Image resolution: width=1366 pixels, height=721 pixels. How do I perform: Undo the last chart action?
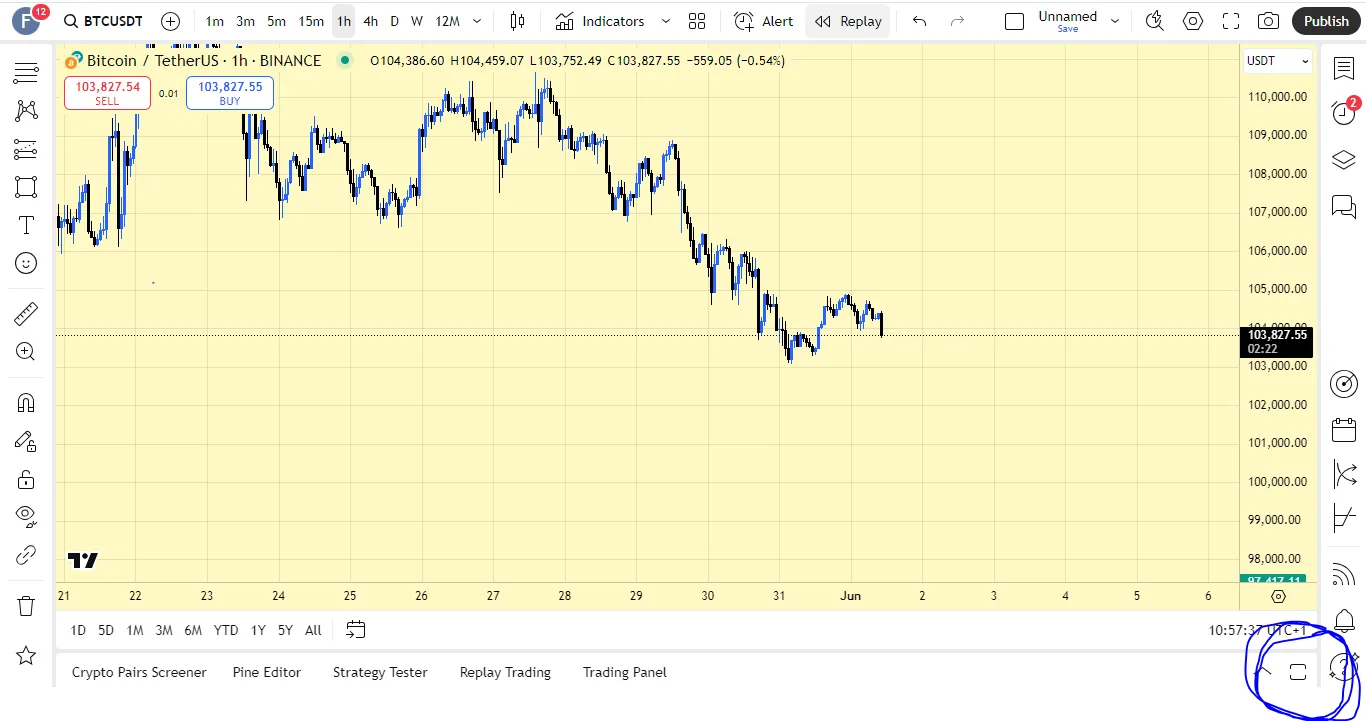coord(920,21)
